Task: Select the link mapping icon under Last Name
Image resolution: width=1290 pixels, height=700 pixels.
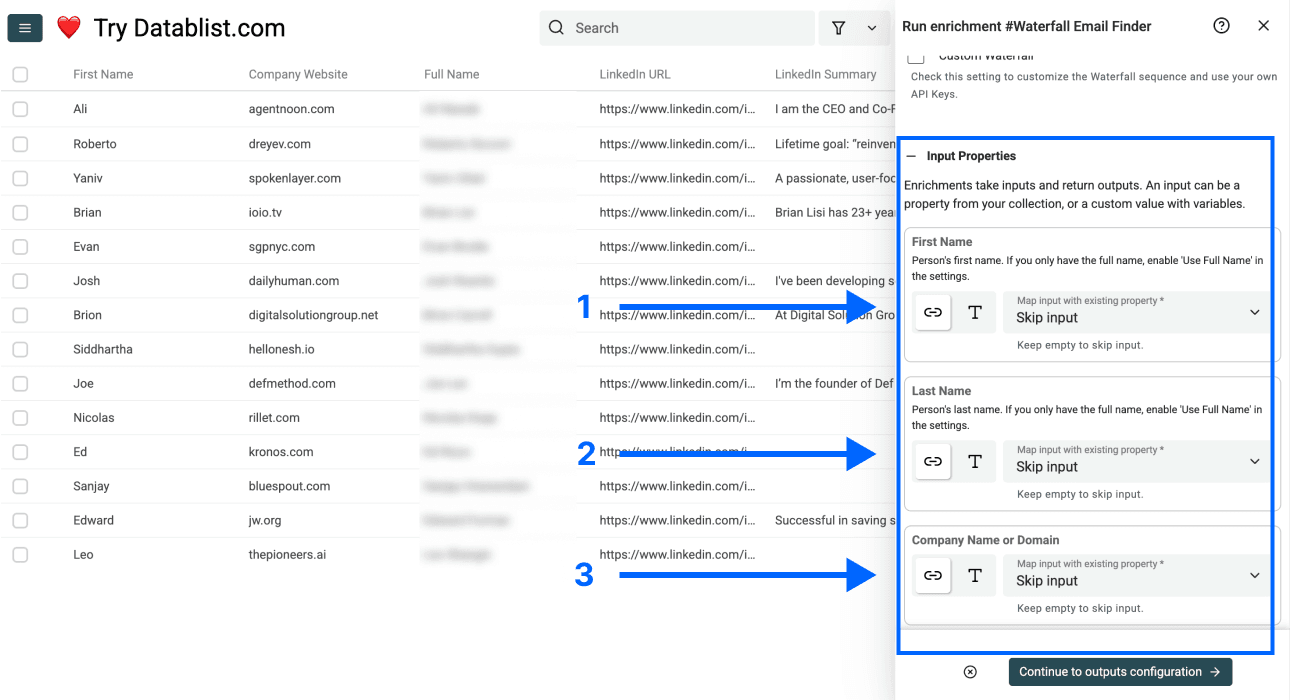Action: tap(932, 461)
